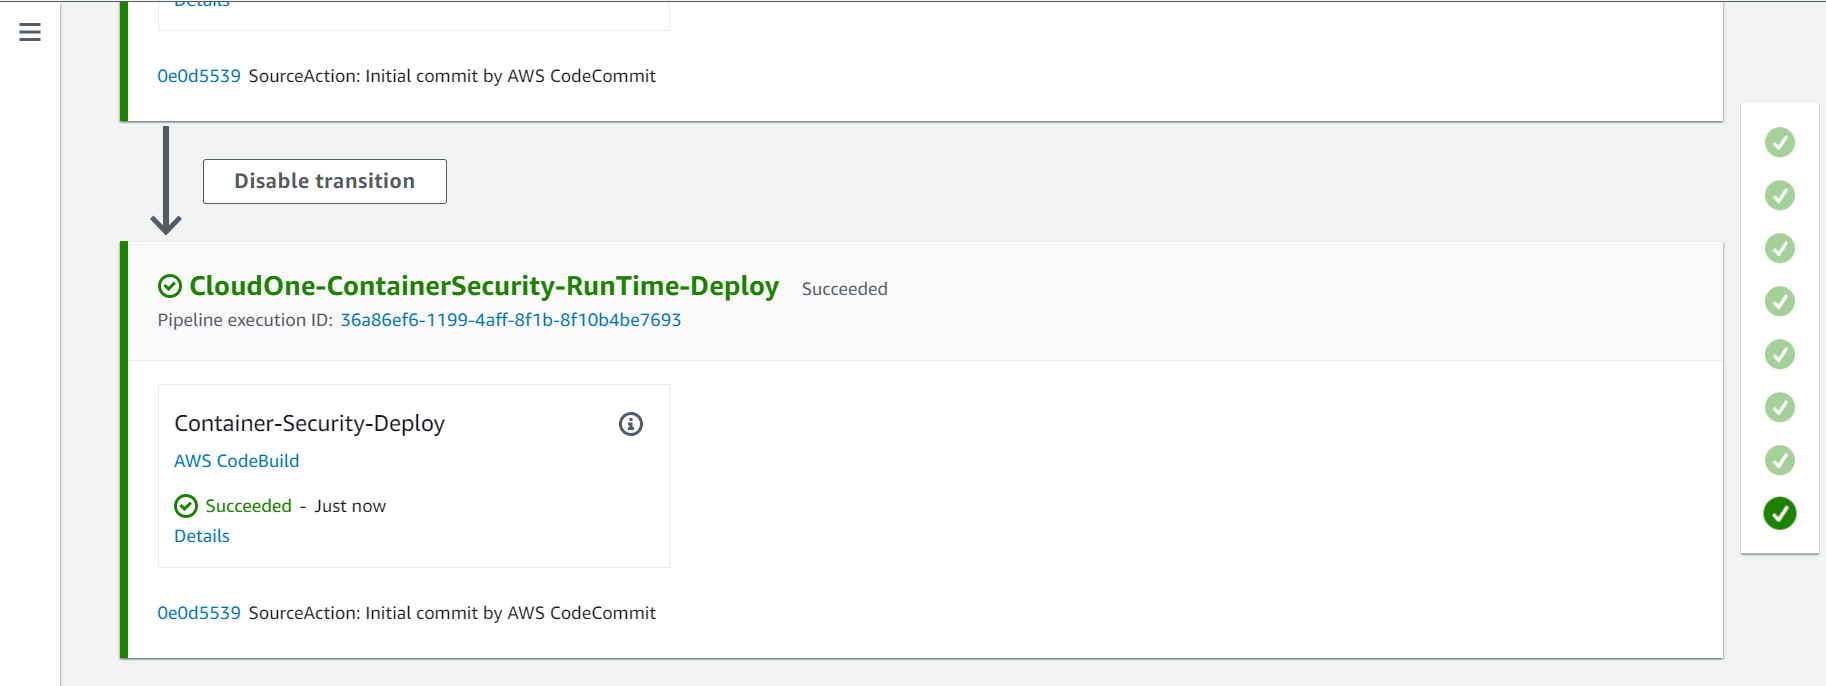
Task: Open the AWS CodeBuild link
Action: point(237,461)
